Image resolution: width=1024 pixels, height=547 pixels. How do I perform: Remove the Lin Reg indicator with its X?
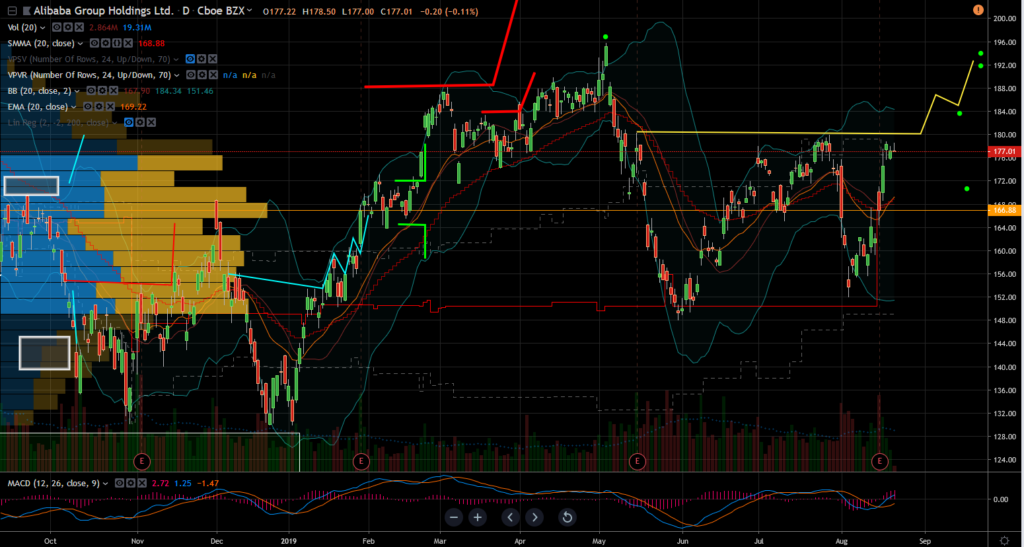(x=151, y=122)
